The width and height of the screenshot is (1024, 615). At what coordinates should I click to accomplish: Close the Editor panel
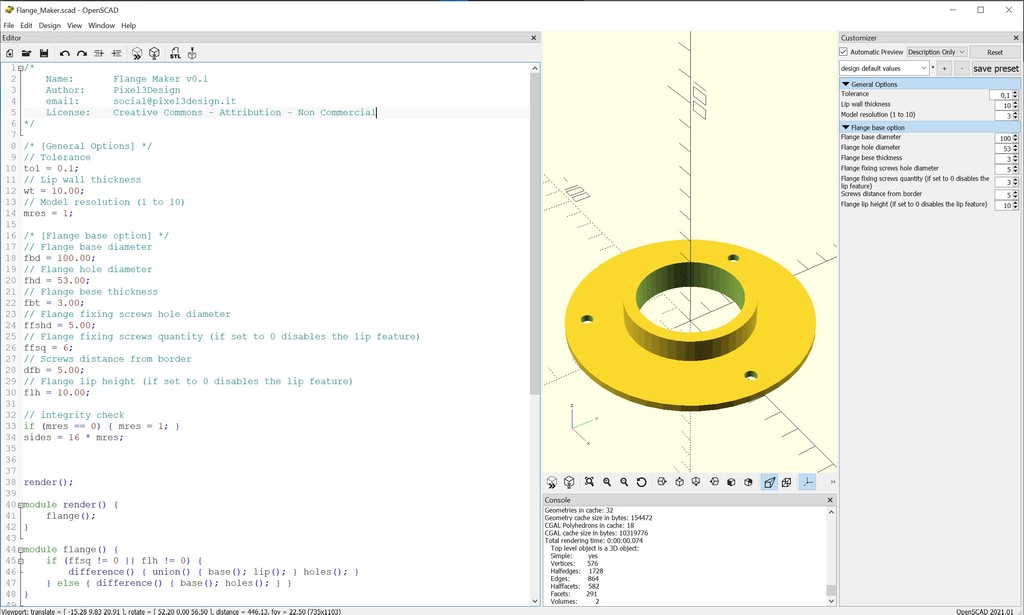tap(534, 38)
